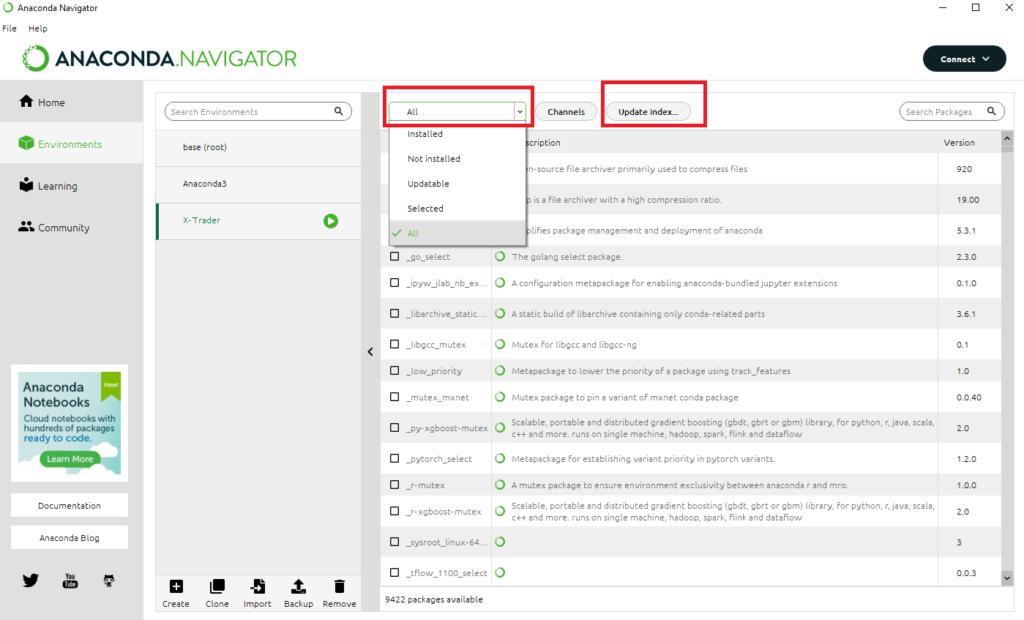
Task: Click the green play button for X-Trader
Action: tap(330, 221)
